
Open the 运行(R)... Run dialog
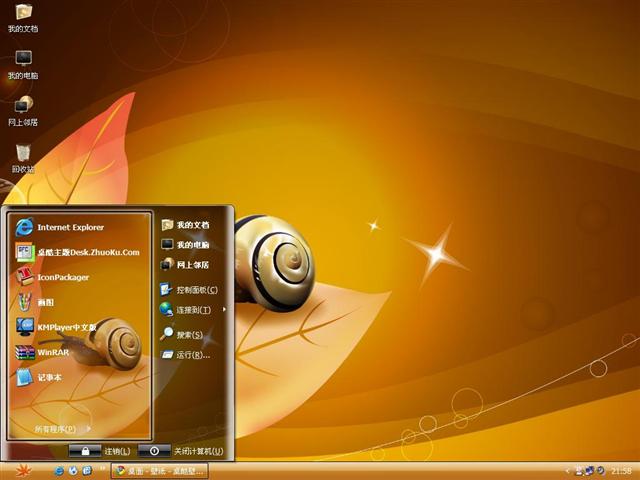tap(192, 355)
